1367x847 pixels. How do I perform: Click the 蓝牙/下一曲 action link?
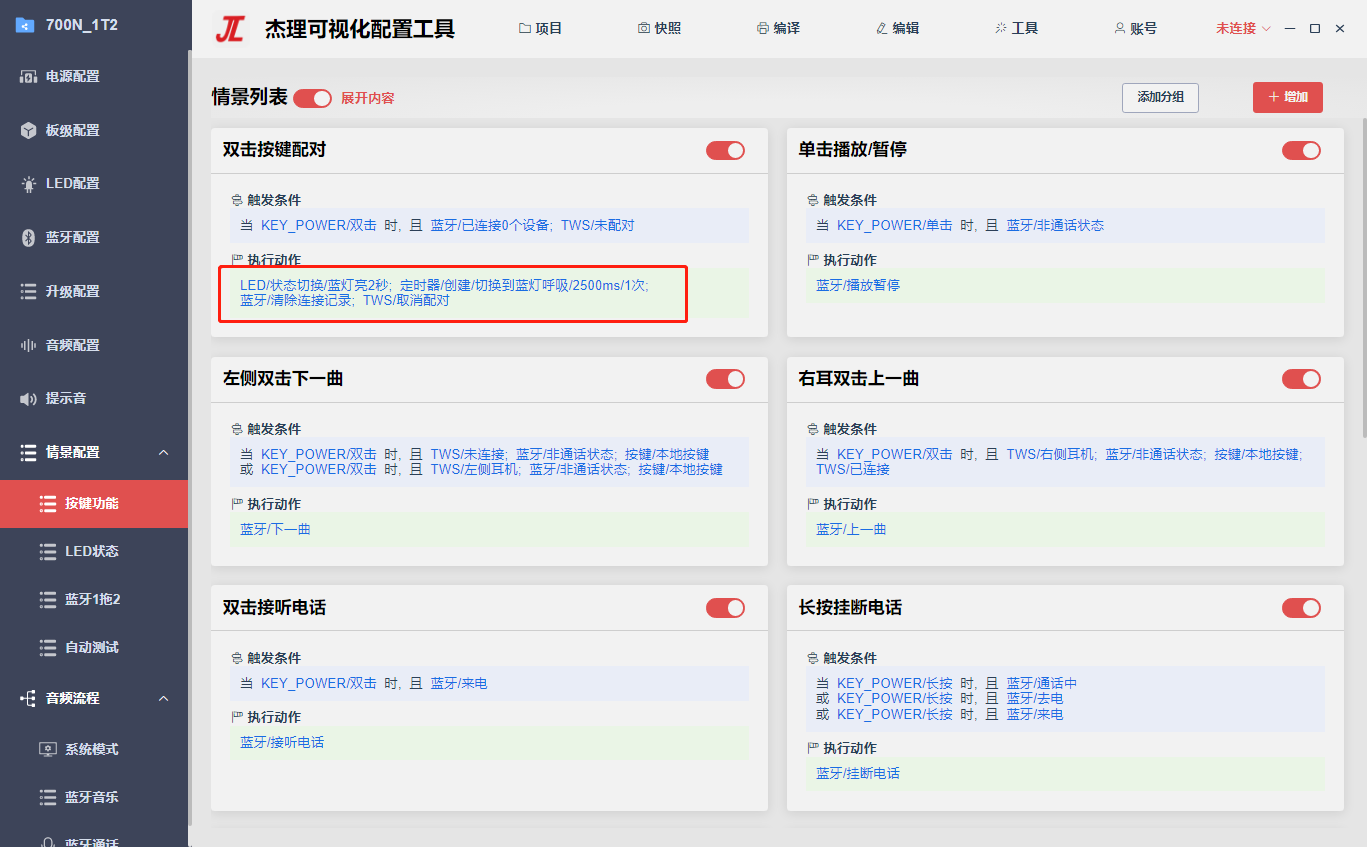pos(275,529)
